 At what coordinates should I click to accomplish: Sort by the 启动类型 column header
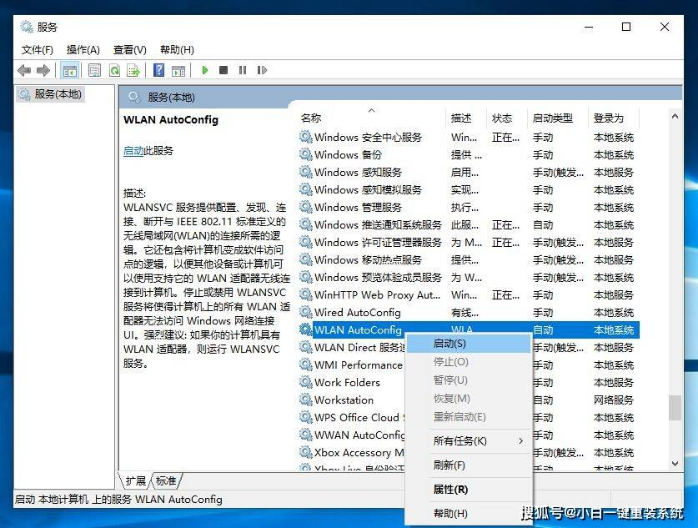pyautogui.click(x=558, y=118)
